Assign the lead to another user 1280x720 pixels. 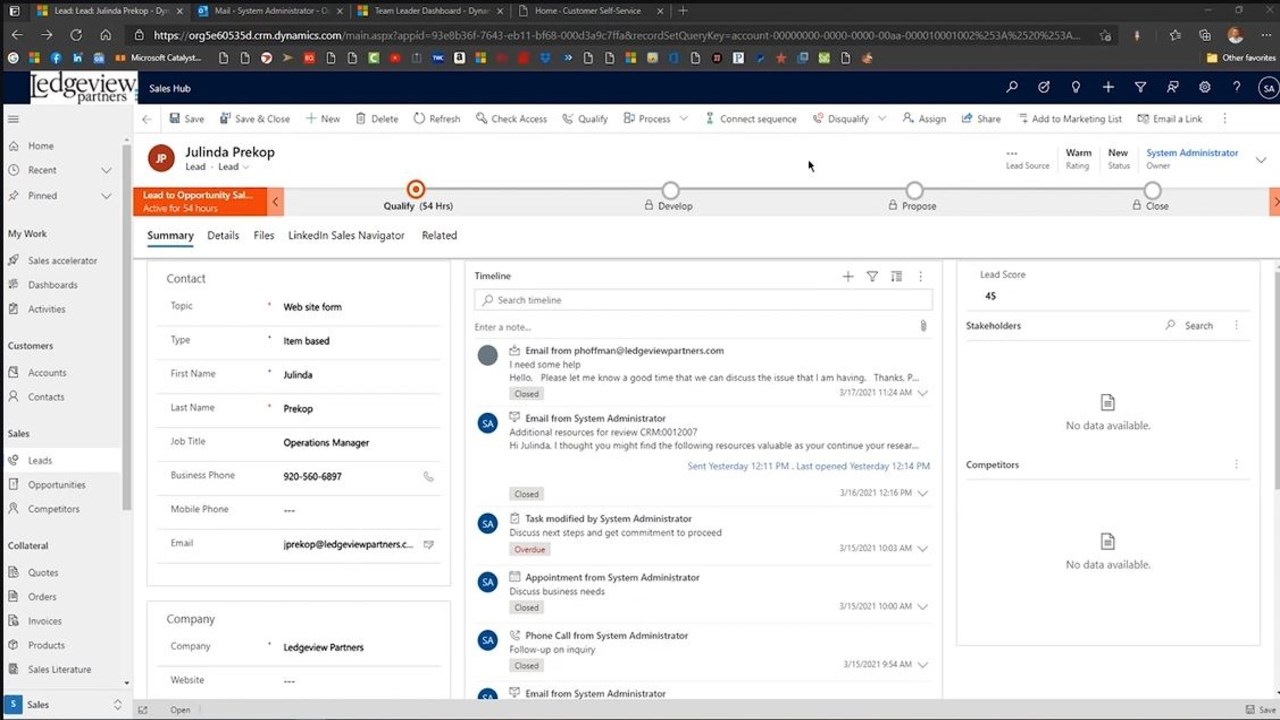tap(924, 118)
